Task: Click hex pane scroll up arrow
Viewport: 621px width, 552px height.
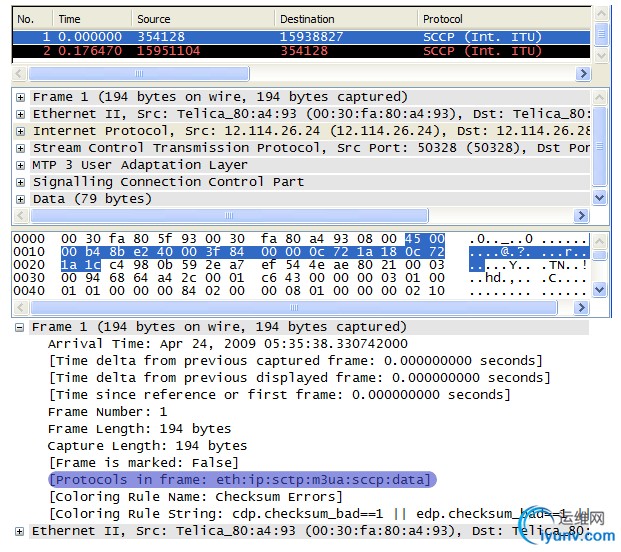Action: (600, 241)
